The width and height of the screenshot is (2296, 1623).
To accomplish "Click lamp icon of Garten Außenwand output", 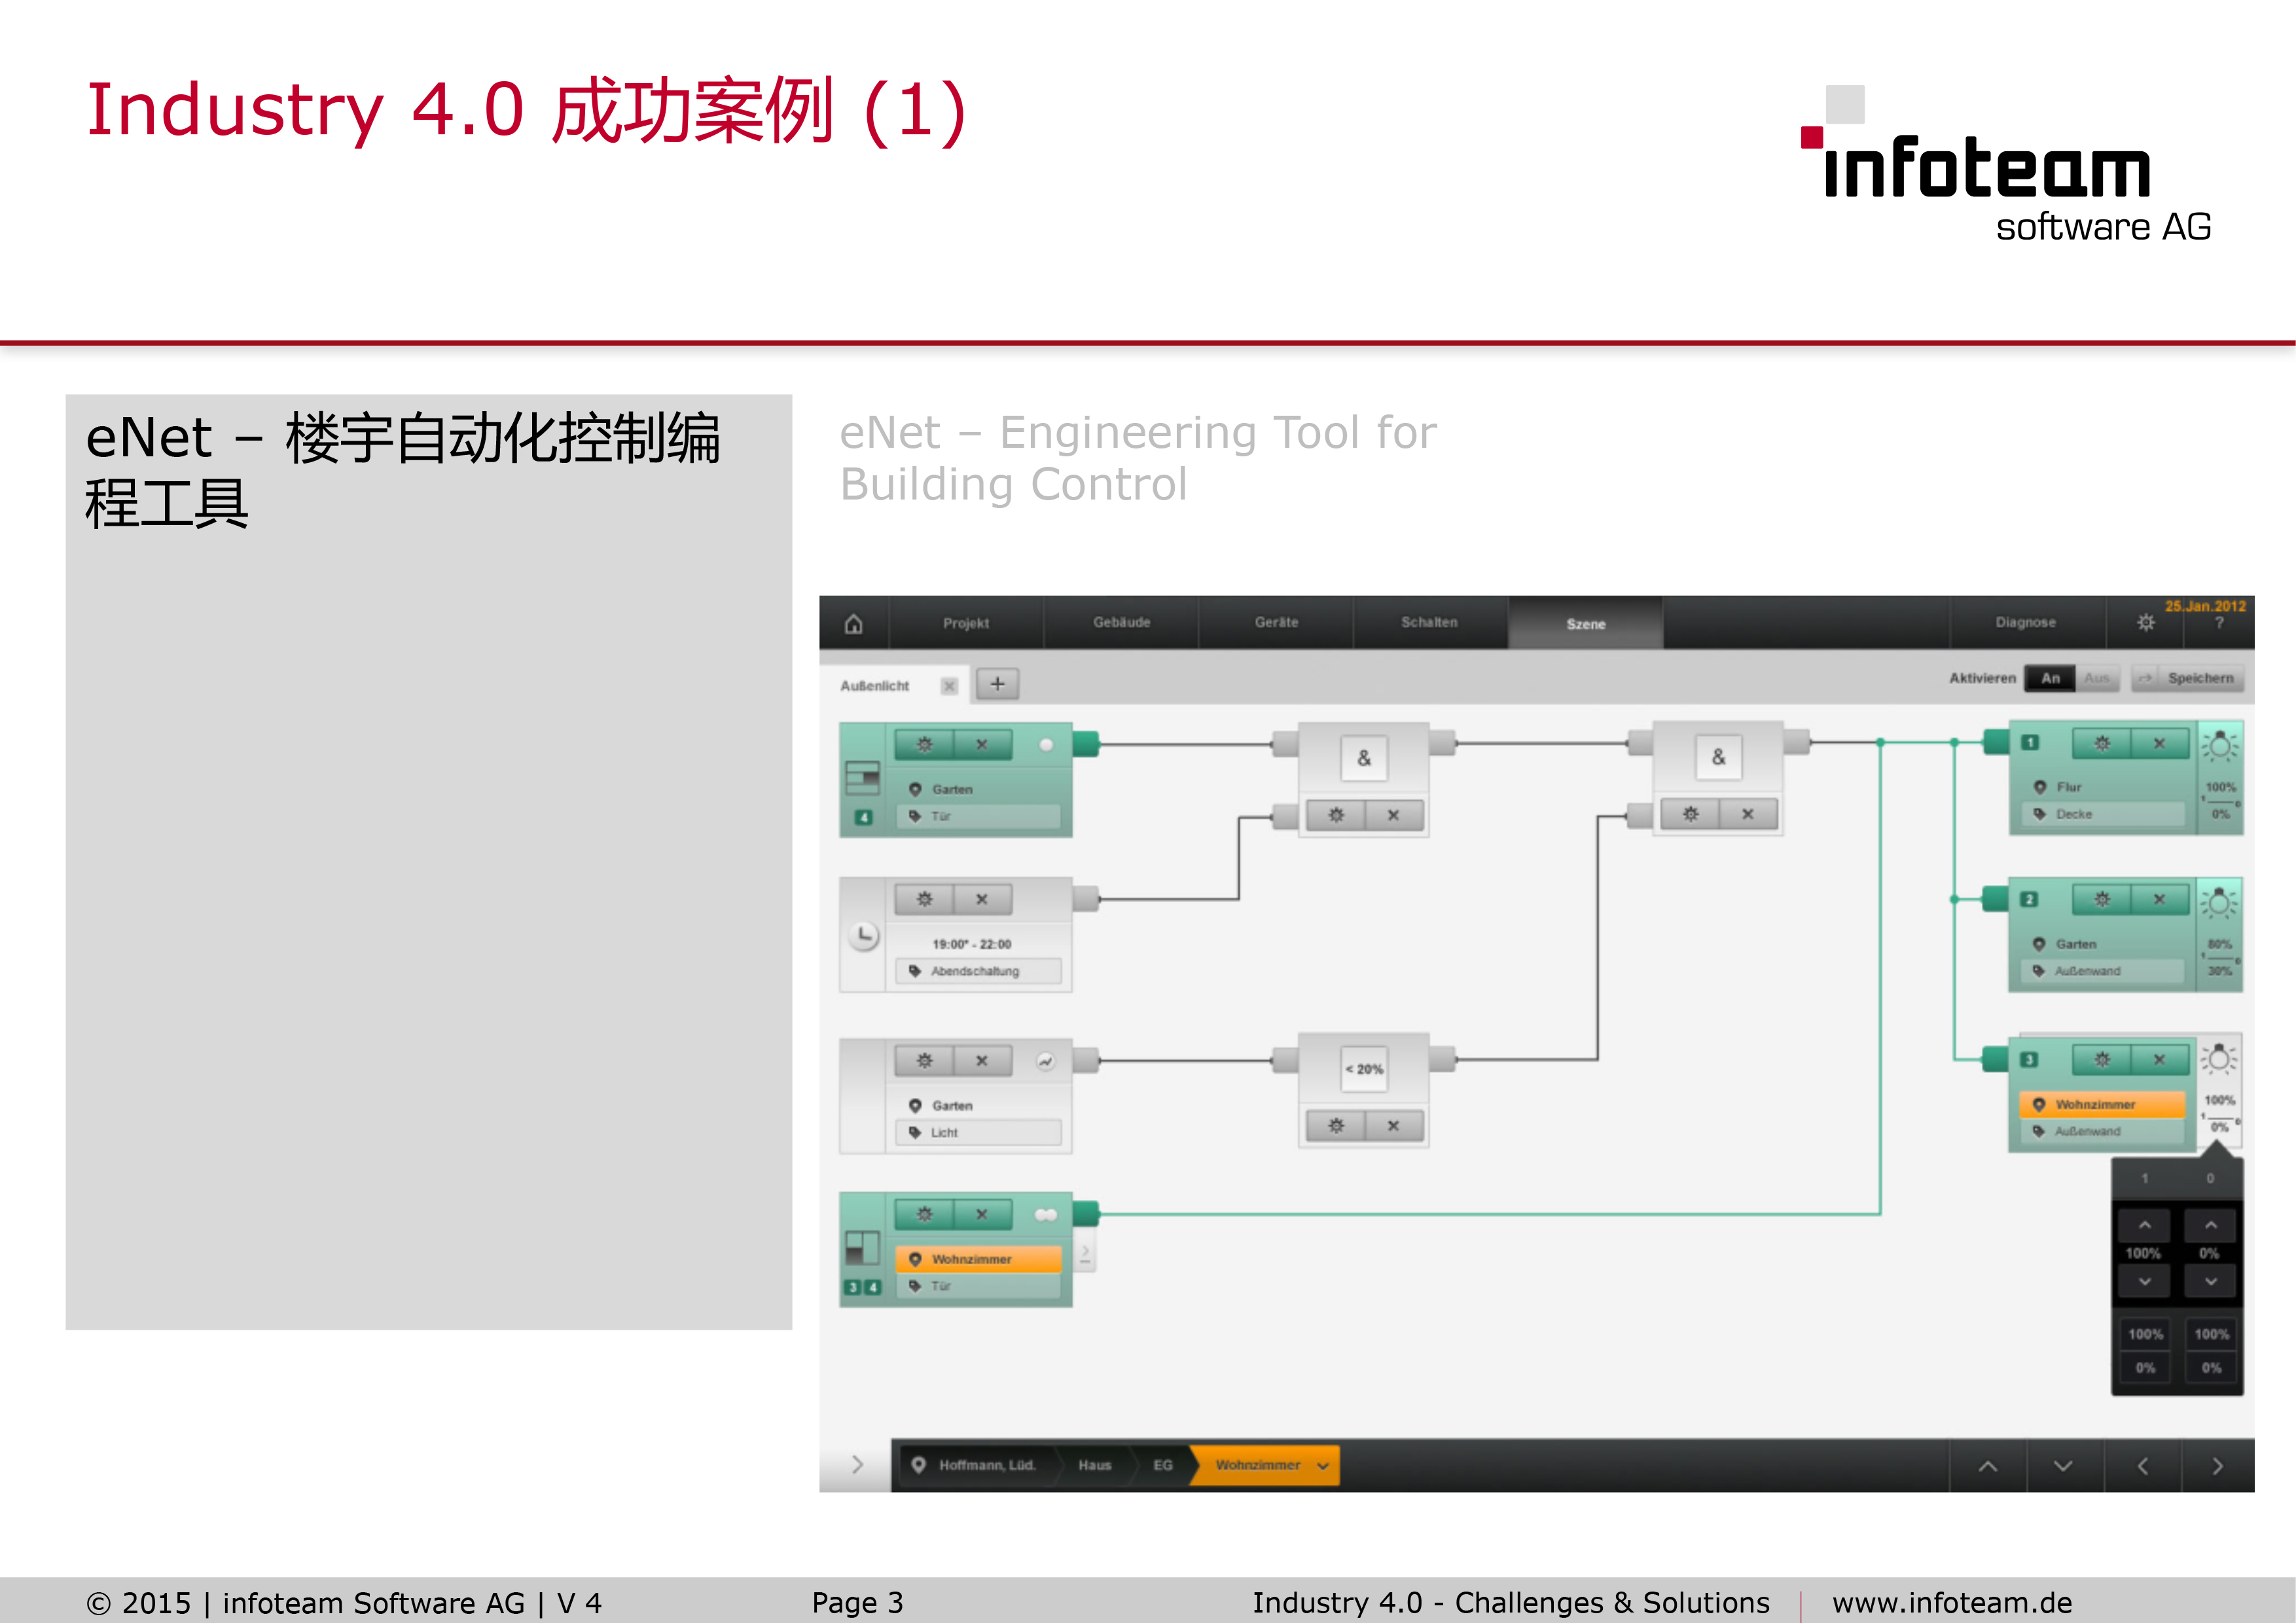I will [2219, 902].
